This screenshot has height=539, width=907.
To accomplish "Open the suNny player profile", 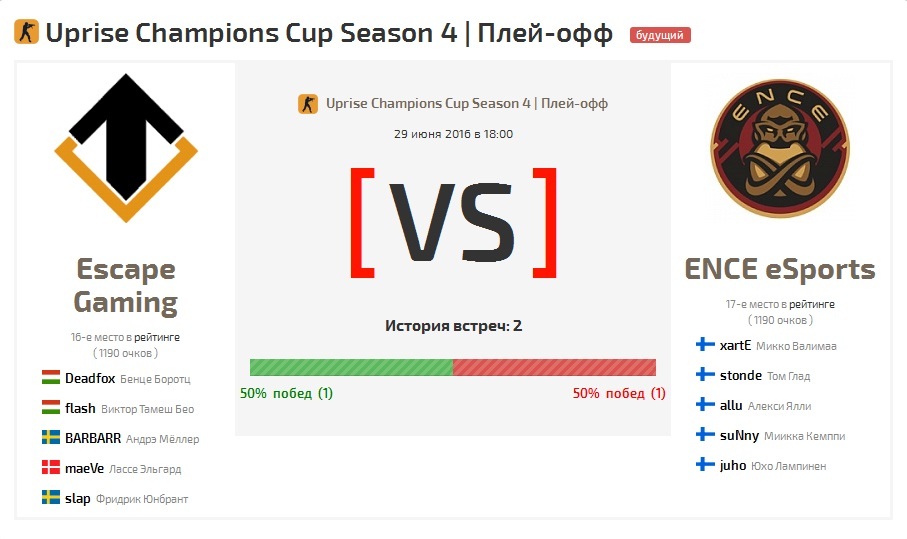I will coord(739,435).
